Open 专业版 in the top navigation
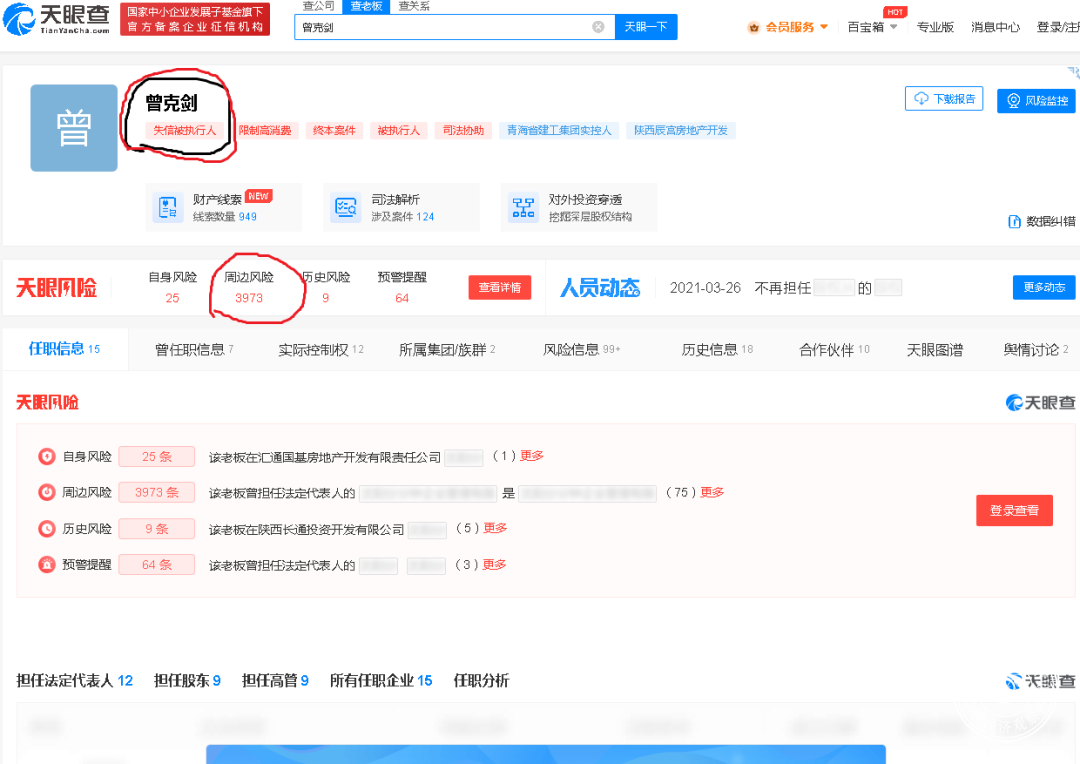Screen dimensions: 1080x764 935,27
